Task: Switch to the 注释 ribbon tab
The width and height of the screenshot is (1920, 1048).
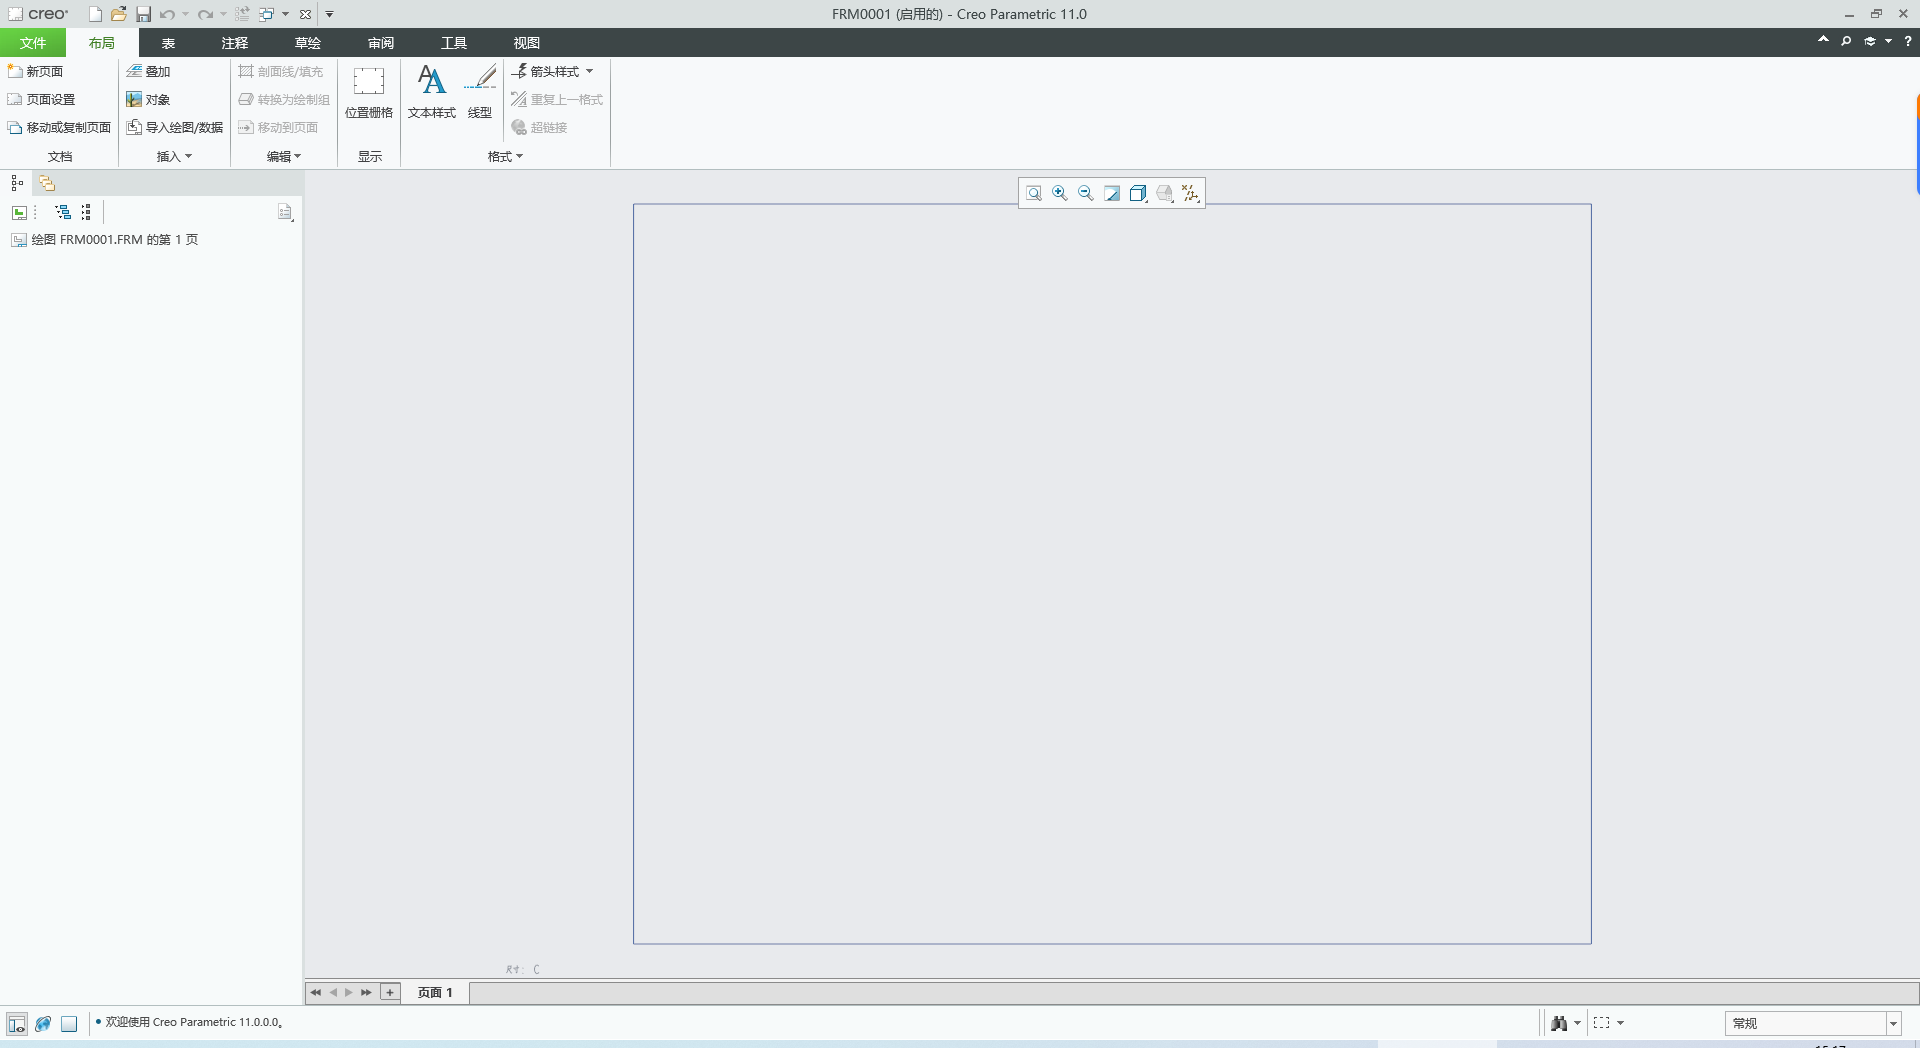Action: [x=234, y=43]
